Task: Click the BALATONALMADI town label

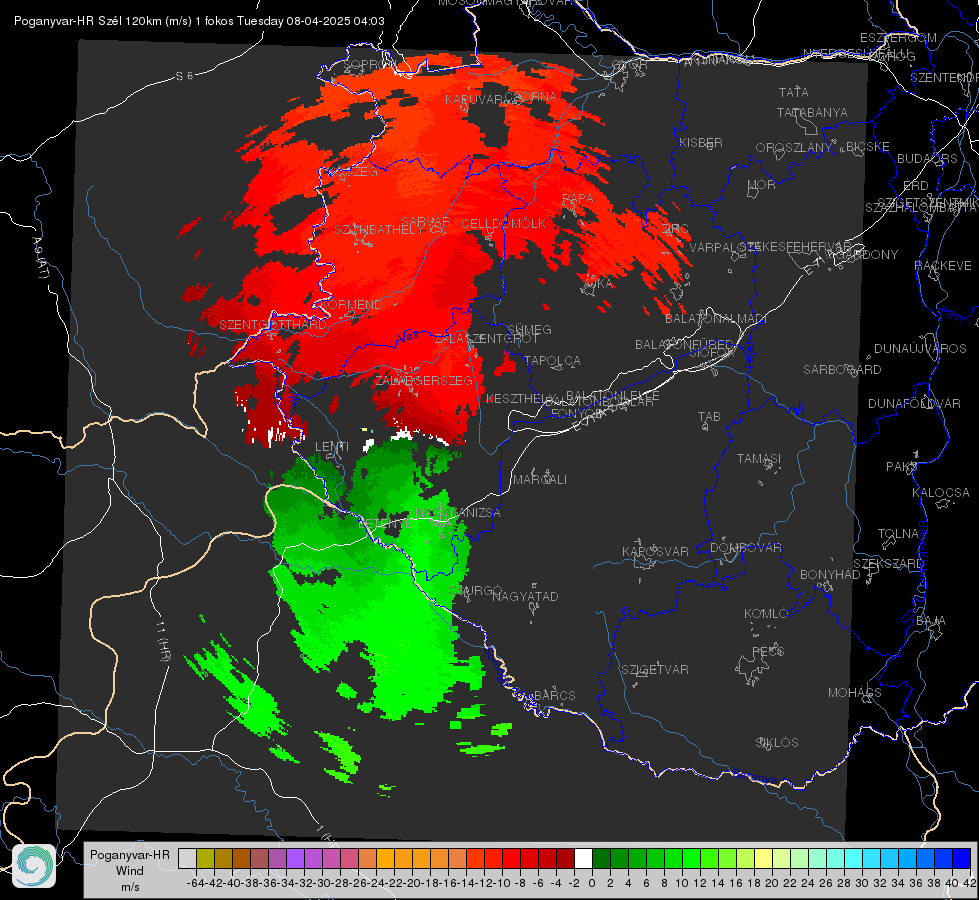Action: [x=716, y=319]
